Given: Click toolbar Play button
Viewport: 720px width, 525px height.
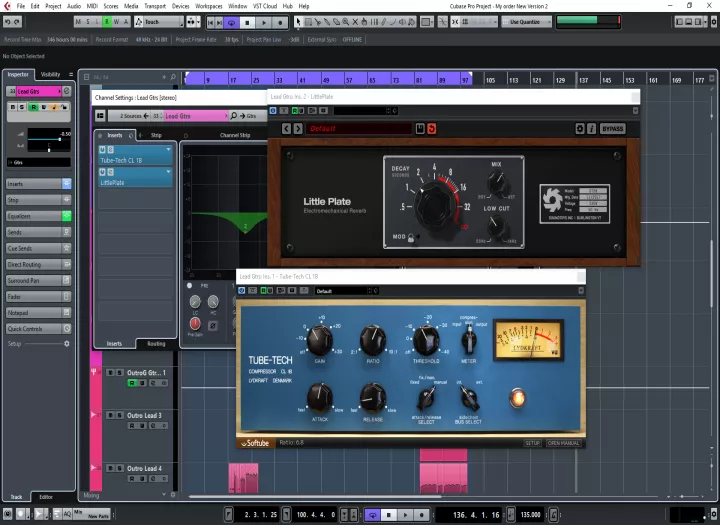Looking at the screenshot, I should [264, 22].
